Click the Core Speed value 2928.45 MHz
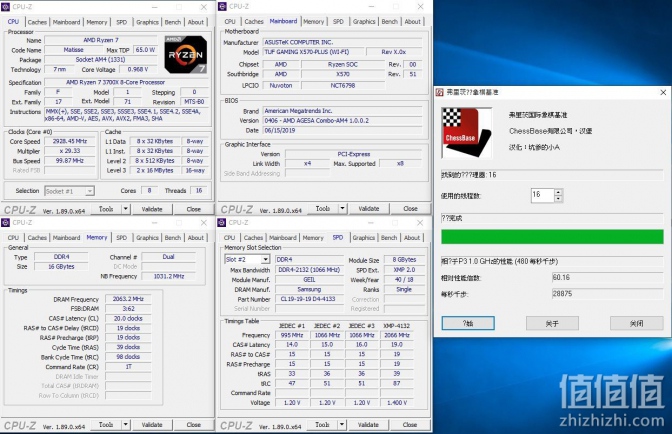This screenshot has width=672, height=434. (70, 141)
